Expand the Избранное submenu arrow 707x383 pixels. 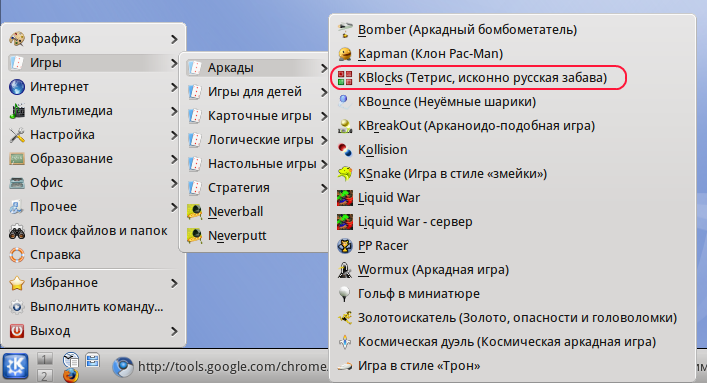(174, 283)
